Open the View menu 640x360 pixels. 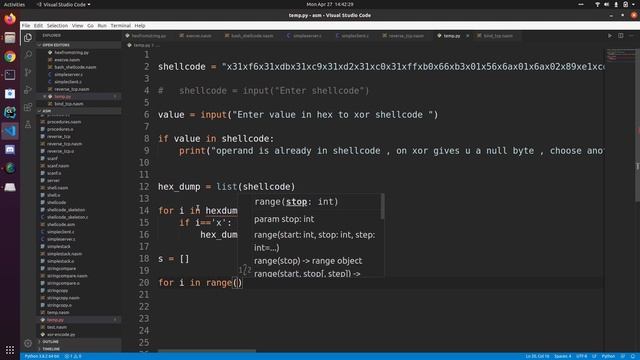pos(78,25)
